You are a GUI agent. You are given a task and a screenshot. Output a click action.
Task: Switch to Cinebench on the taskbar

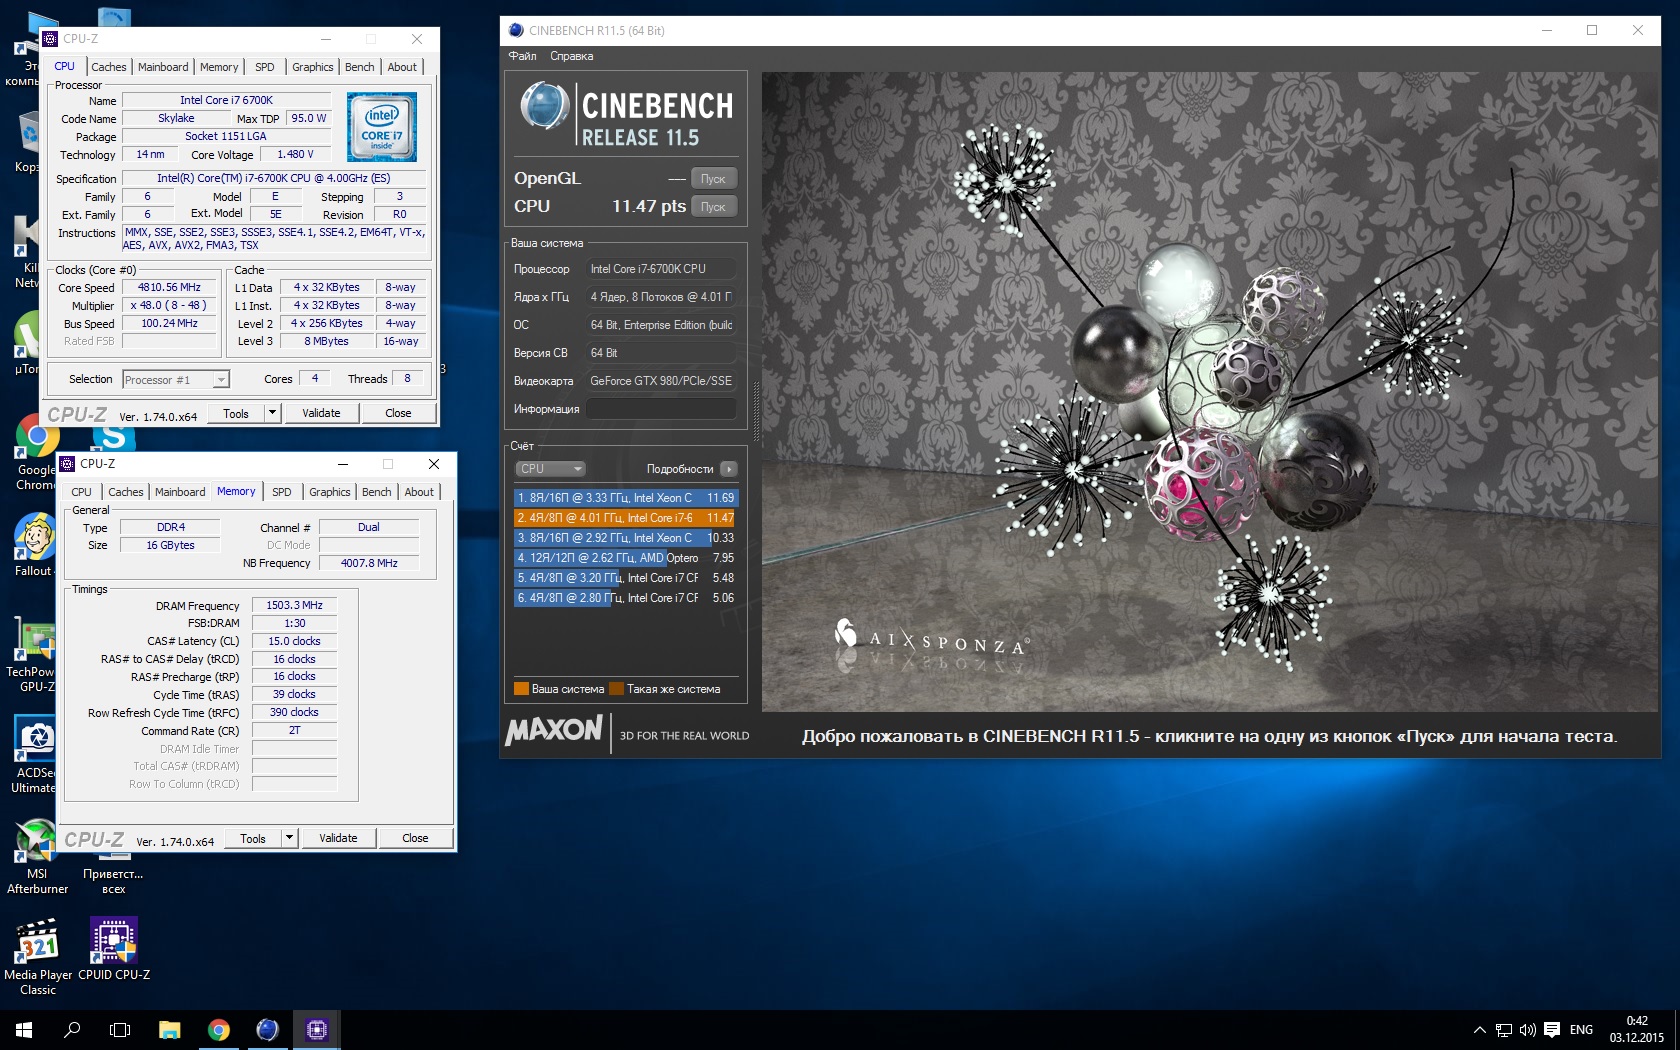coord(267,1029)
